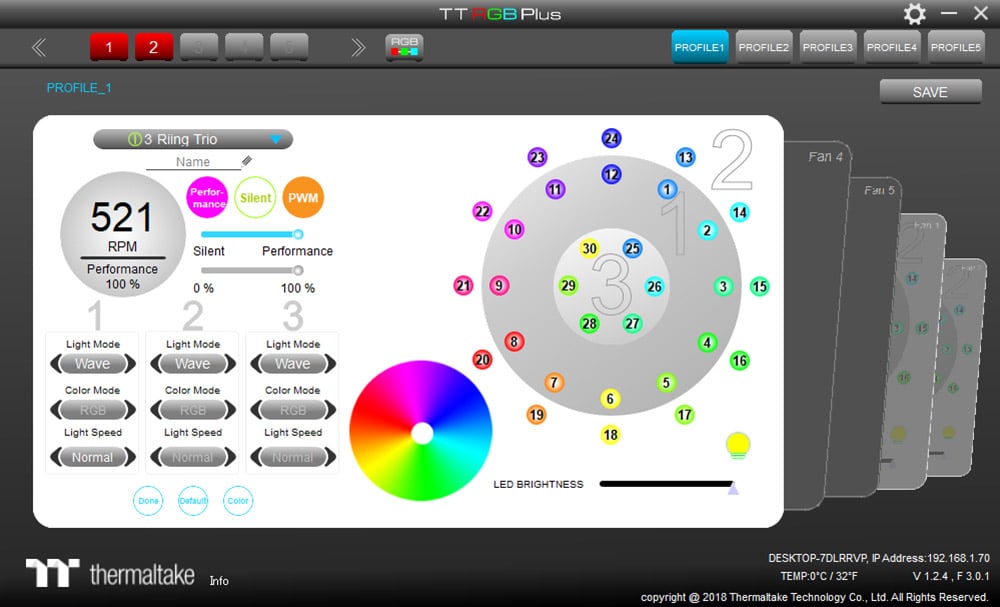The height and width of the screenshot is (607, 1000).
Task: Select LED 26 in the center ring
Action: 654,287
